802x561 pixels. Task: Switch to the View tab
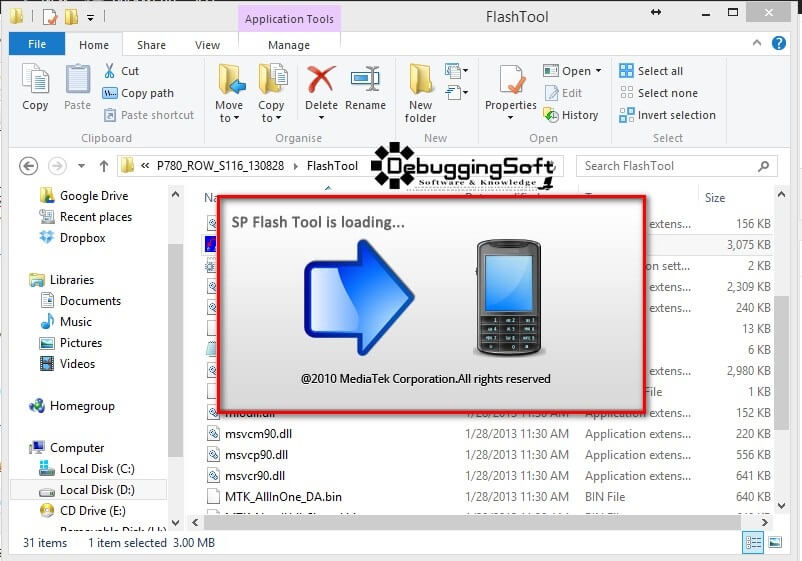click(207, 45)
